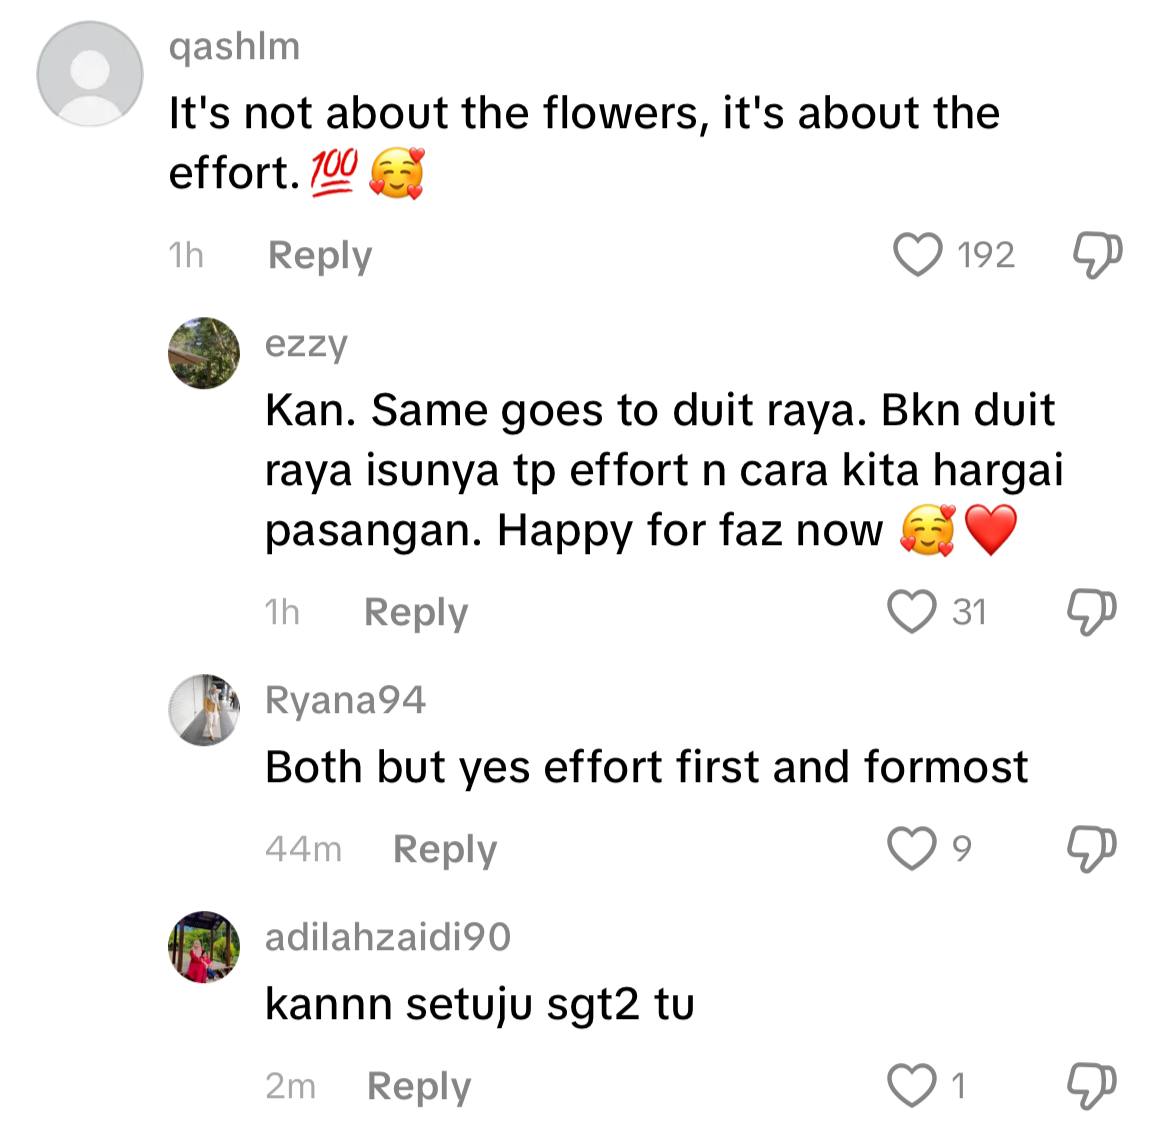Screen dimensions: 1170x1133
Task: Tap the Ryana94 username
Action: (345, 700)
